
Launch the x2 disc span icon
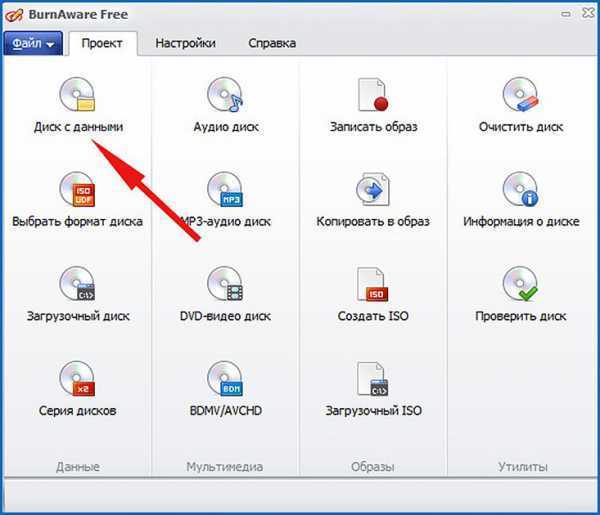77,378
